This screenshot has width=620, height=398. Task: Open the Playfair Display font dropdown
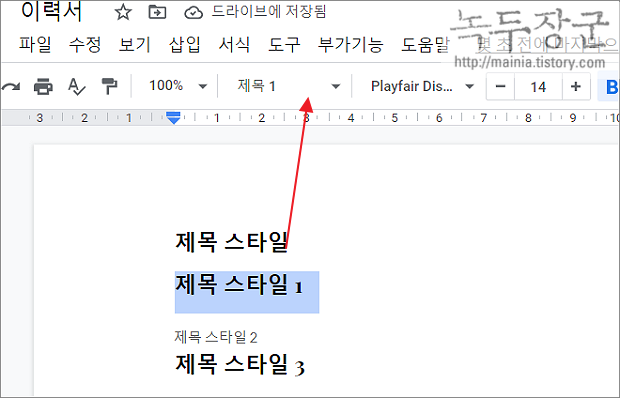[x=422, y=86]
